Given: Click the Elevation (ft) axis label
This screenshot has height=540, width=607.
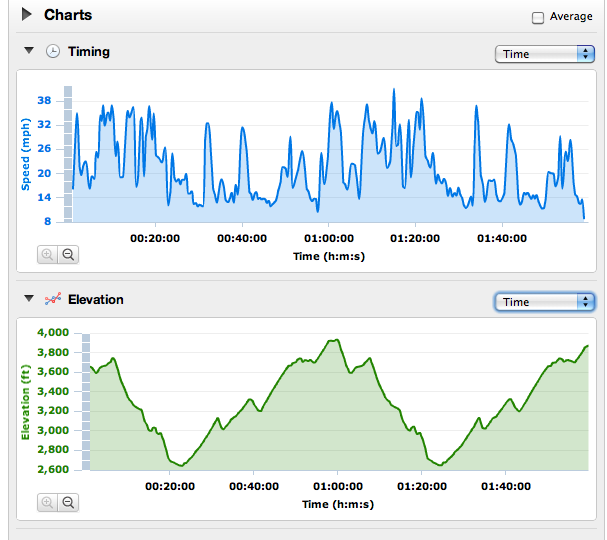Looking at the screenshot, I should pos(26,402).
